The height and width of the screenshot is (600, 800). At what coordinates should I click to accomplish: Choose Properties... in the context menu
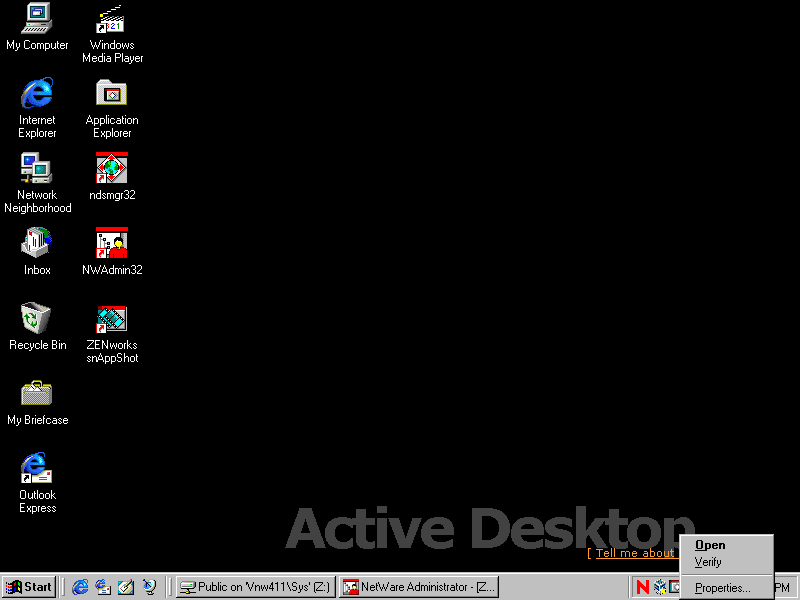pyautogui.click(x=727, y=588)
